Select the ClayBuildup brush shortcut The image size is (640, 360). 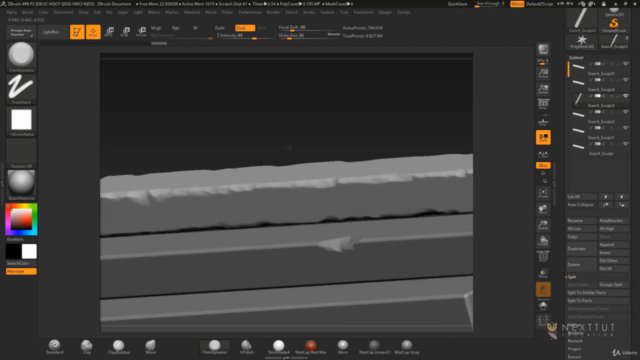pos(119,347)
